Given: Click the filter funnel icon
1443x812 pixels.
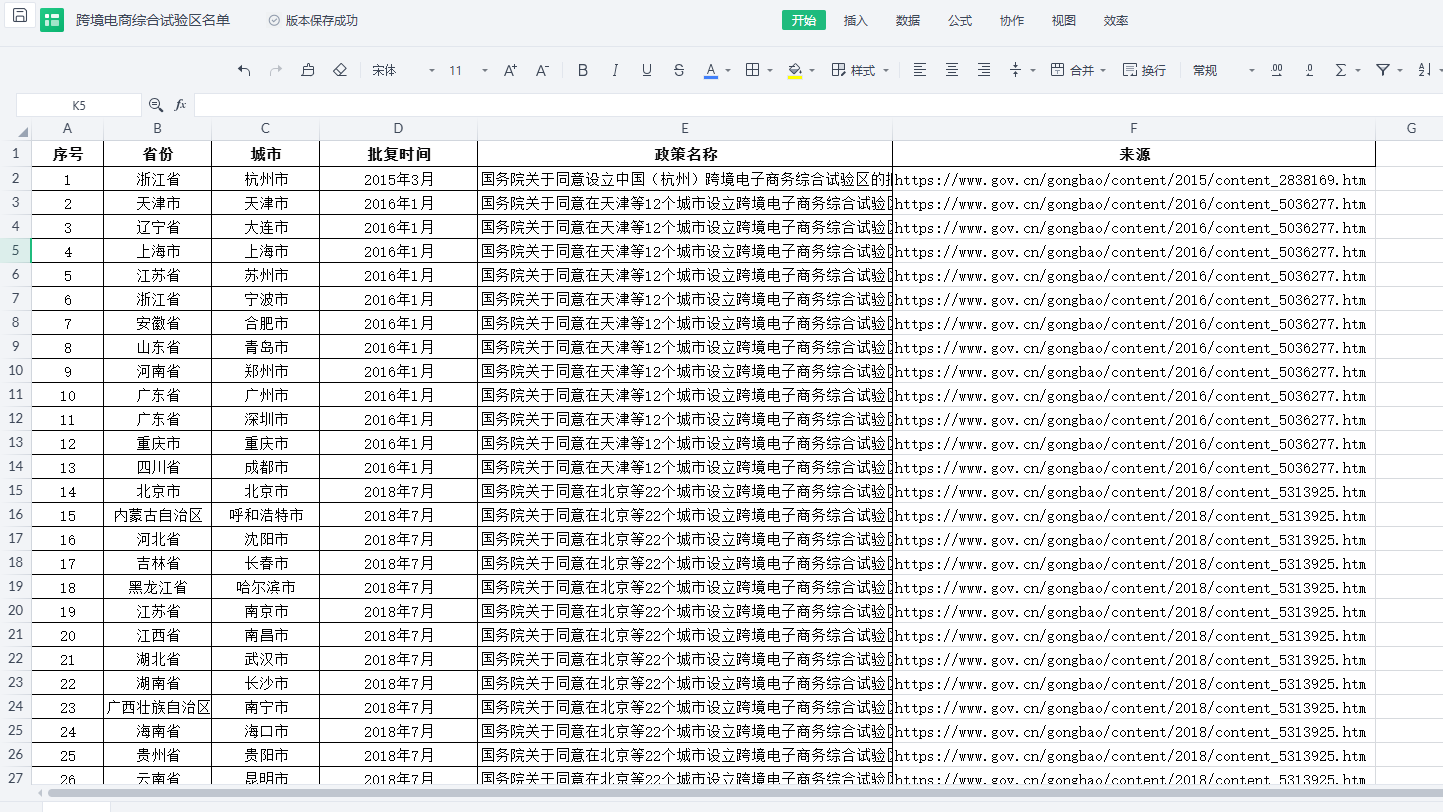Looking at the screenshot, I should click(1383, 70).
